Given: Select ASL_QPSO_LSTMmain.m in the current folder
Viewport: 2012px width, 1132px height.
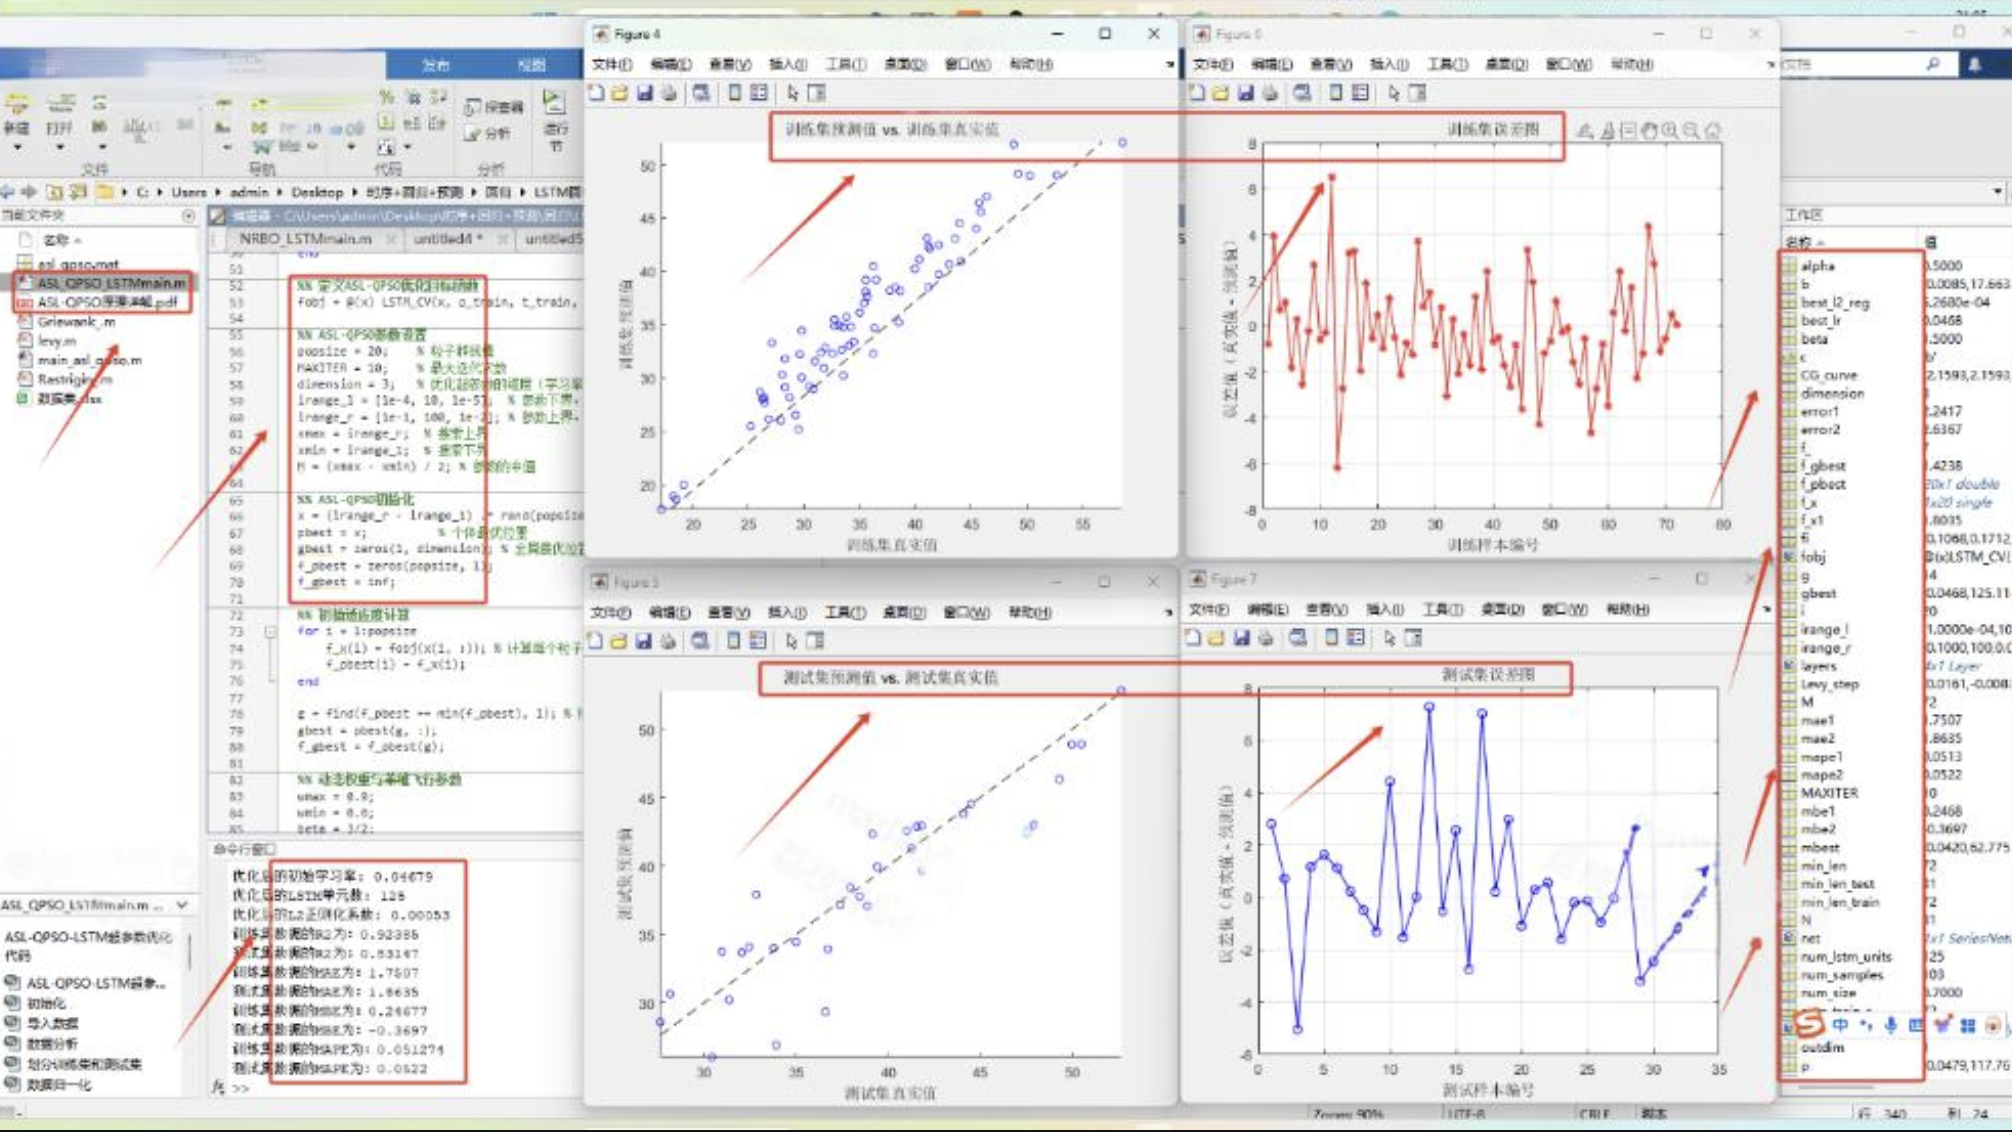Looking at the screenshot, I should pos(110,283).
